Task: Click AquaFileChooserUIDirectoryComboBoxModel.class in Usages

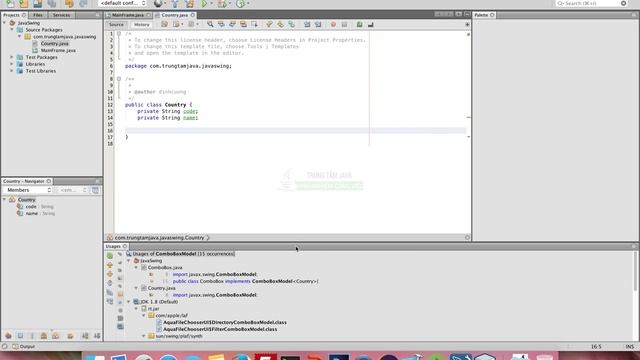Action: (x=225, y=322)
